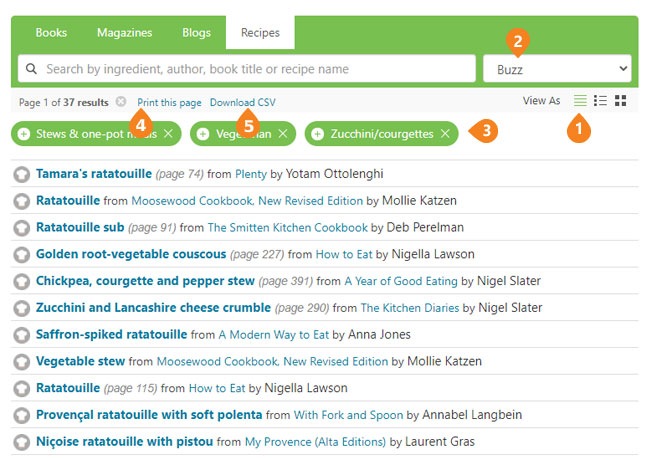This screenshot has width=650, height=458.
Task: Remove the Vegetarian filter
Action: (x=283, y=133)
